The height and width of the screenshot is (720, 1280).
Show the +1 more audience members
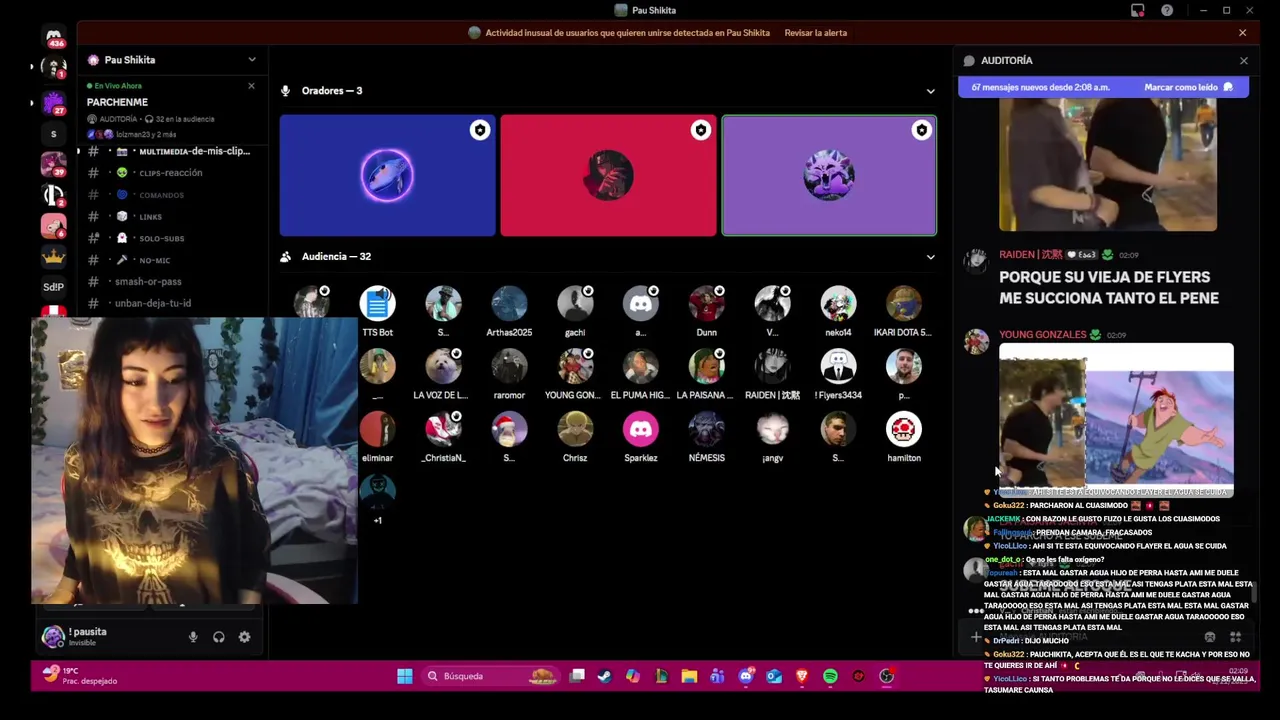pos(378,493)
